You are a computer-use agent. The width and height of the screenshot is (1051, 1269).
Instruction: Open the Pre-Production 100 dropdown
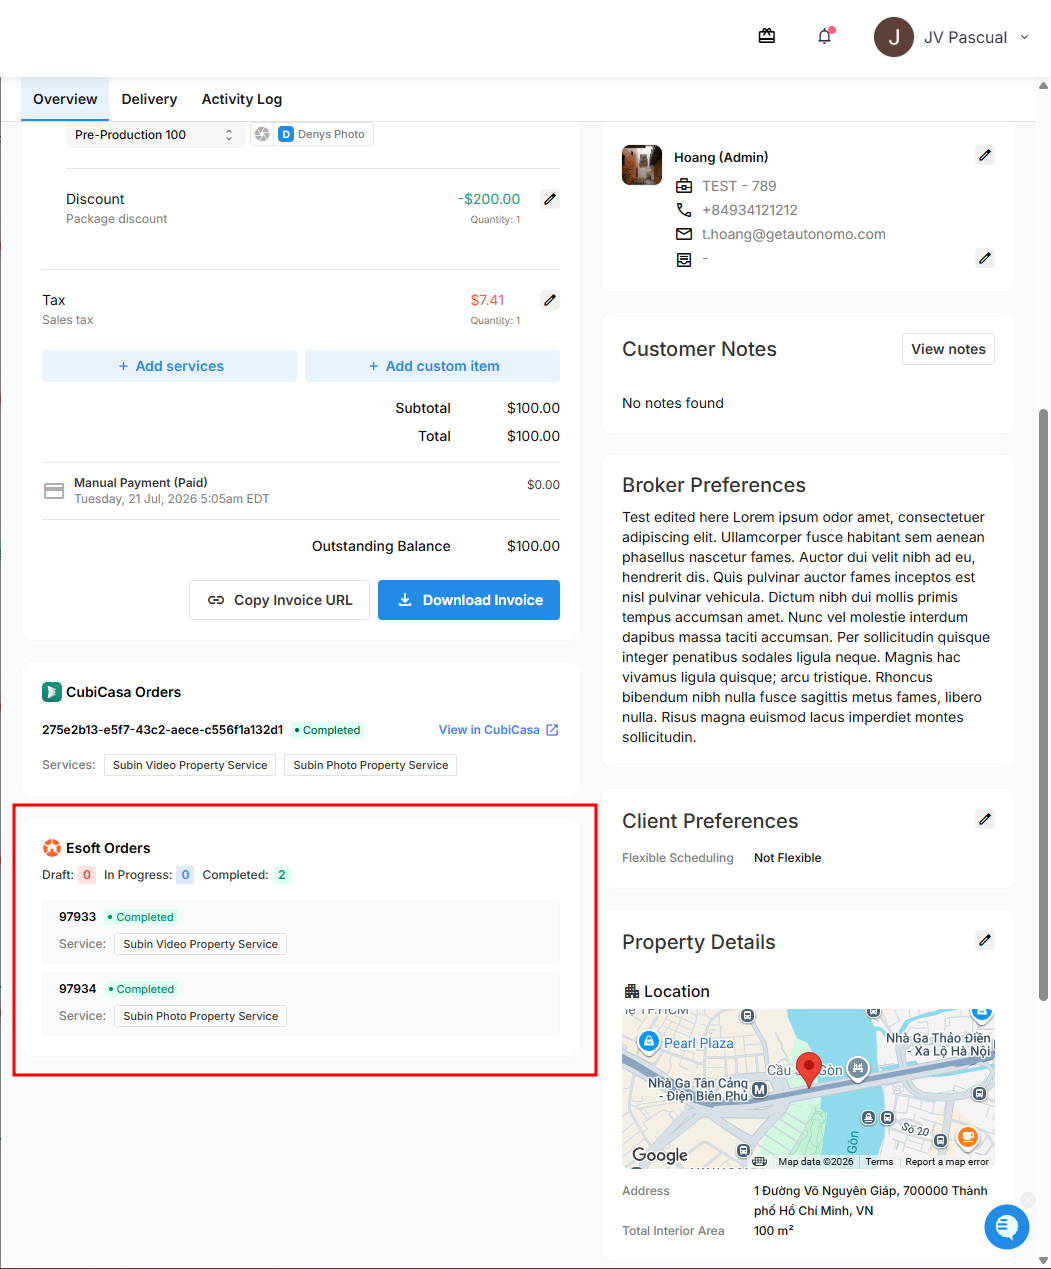[x=155, y=135]
